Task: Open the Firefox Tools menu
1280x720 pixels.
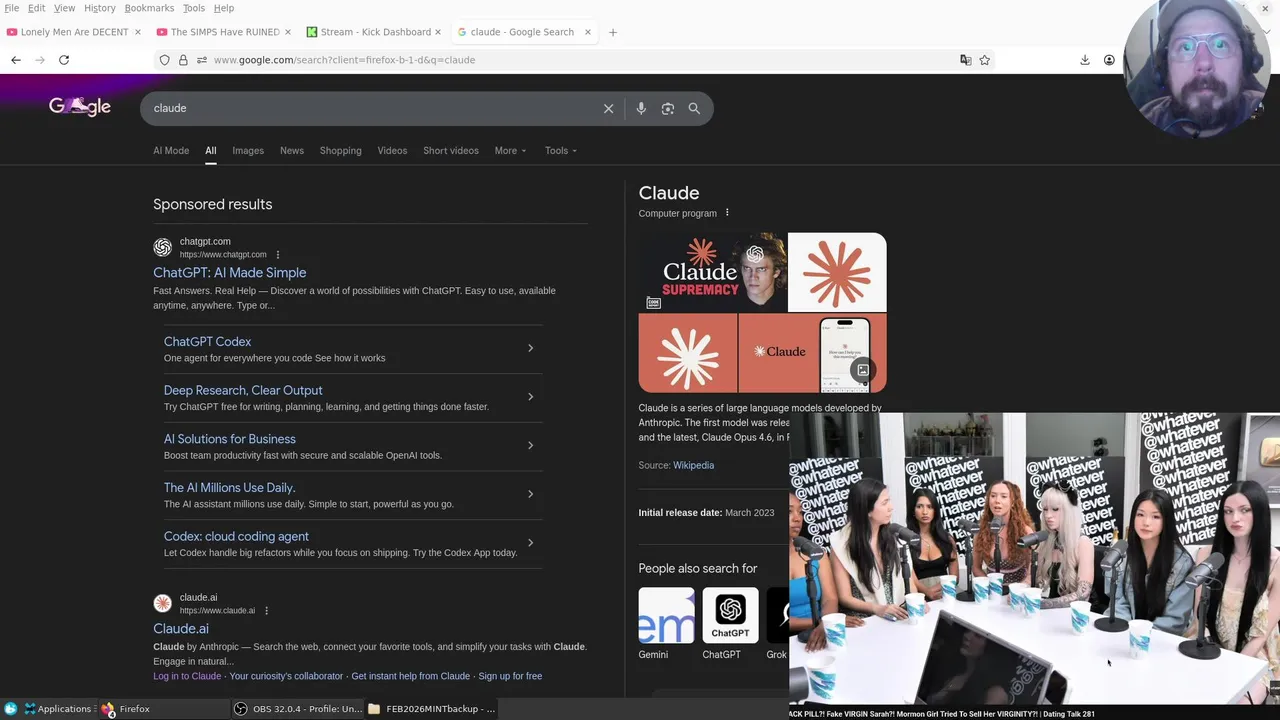Action: click(193, 8)
